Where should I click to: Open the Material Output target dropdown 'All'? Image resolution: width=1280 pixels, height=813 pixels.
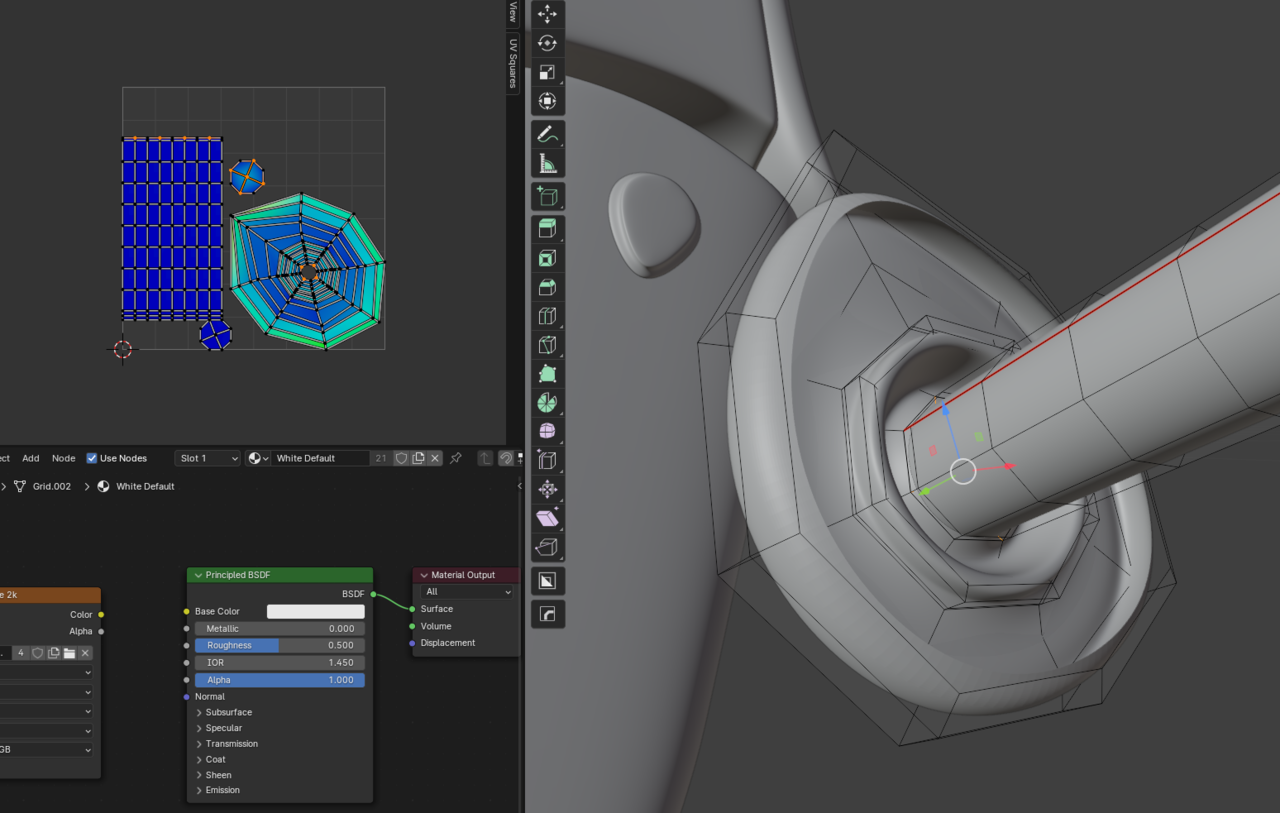click(x=466, y=592)
